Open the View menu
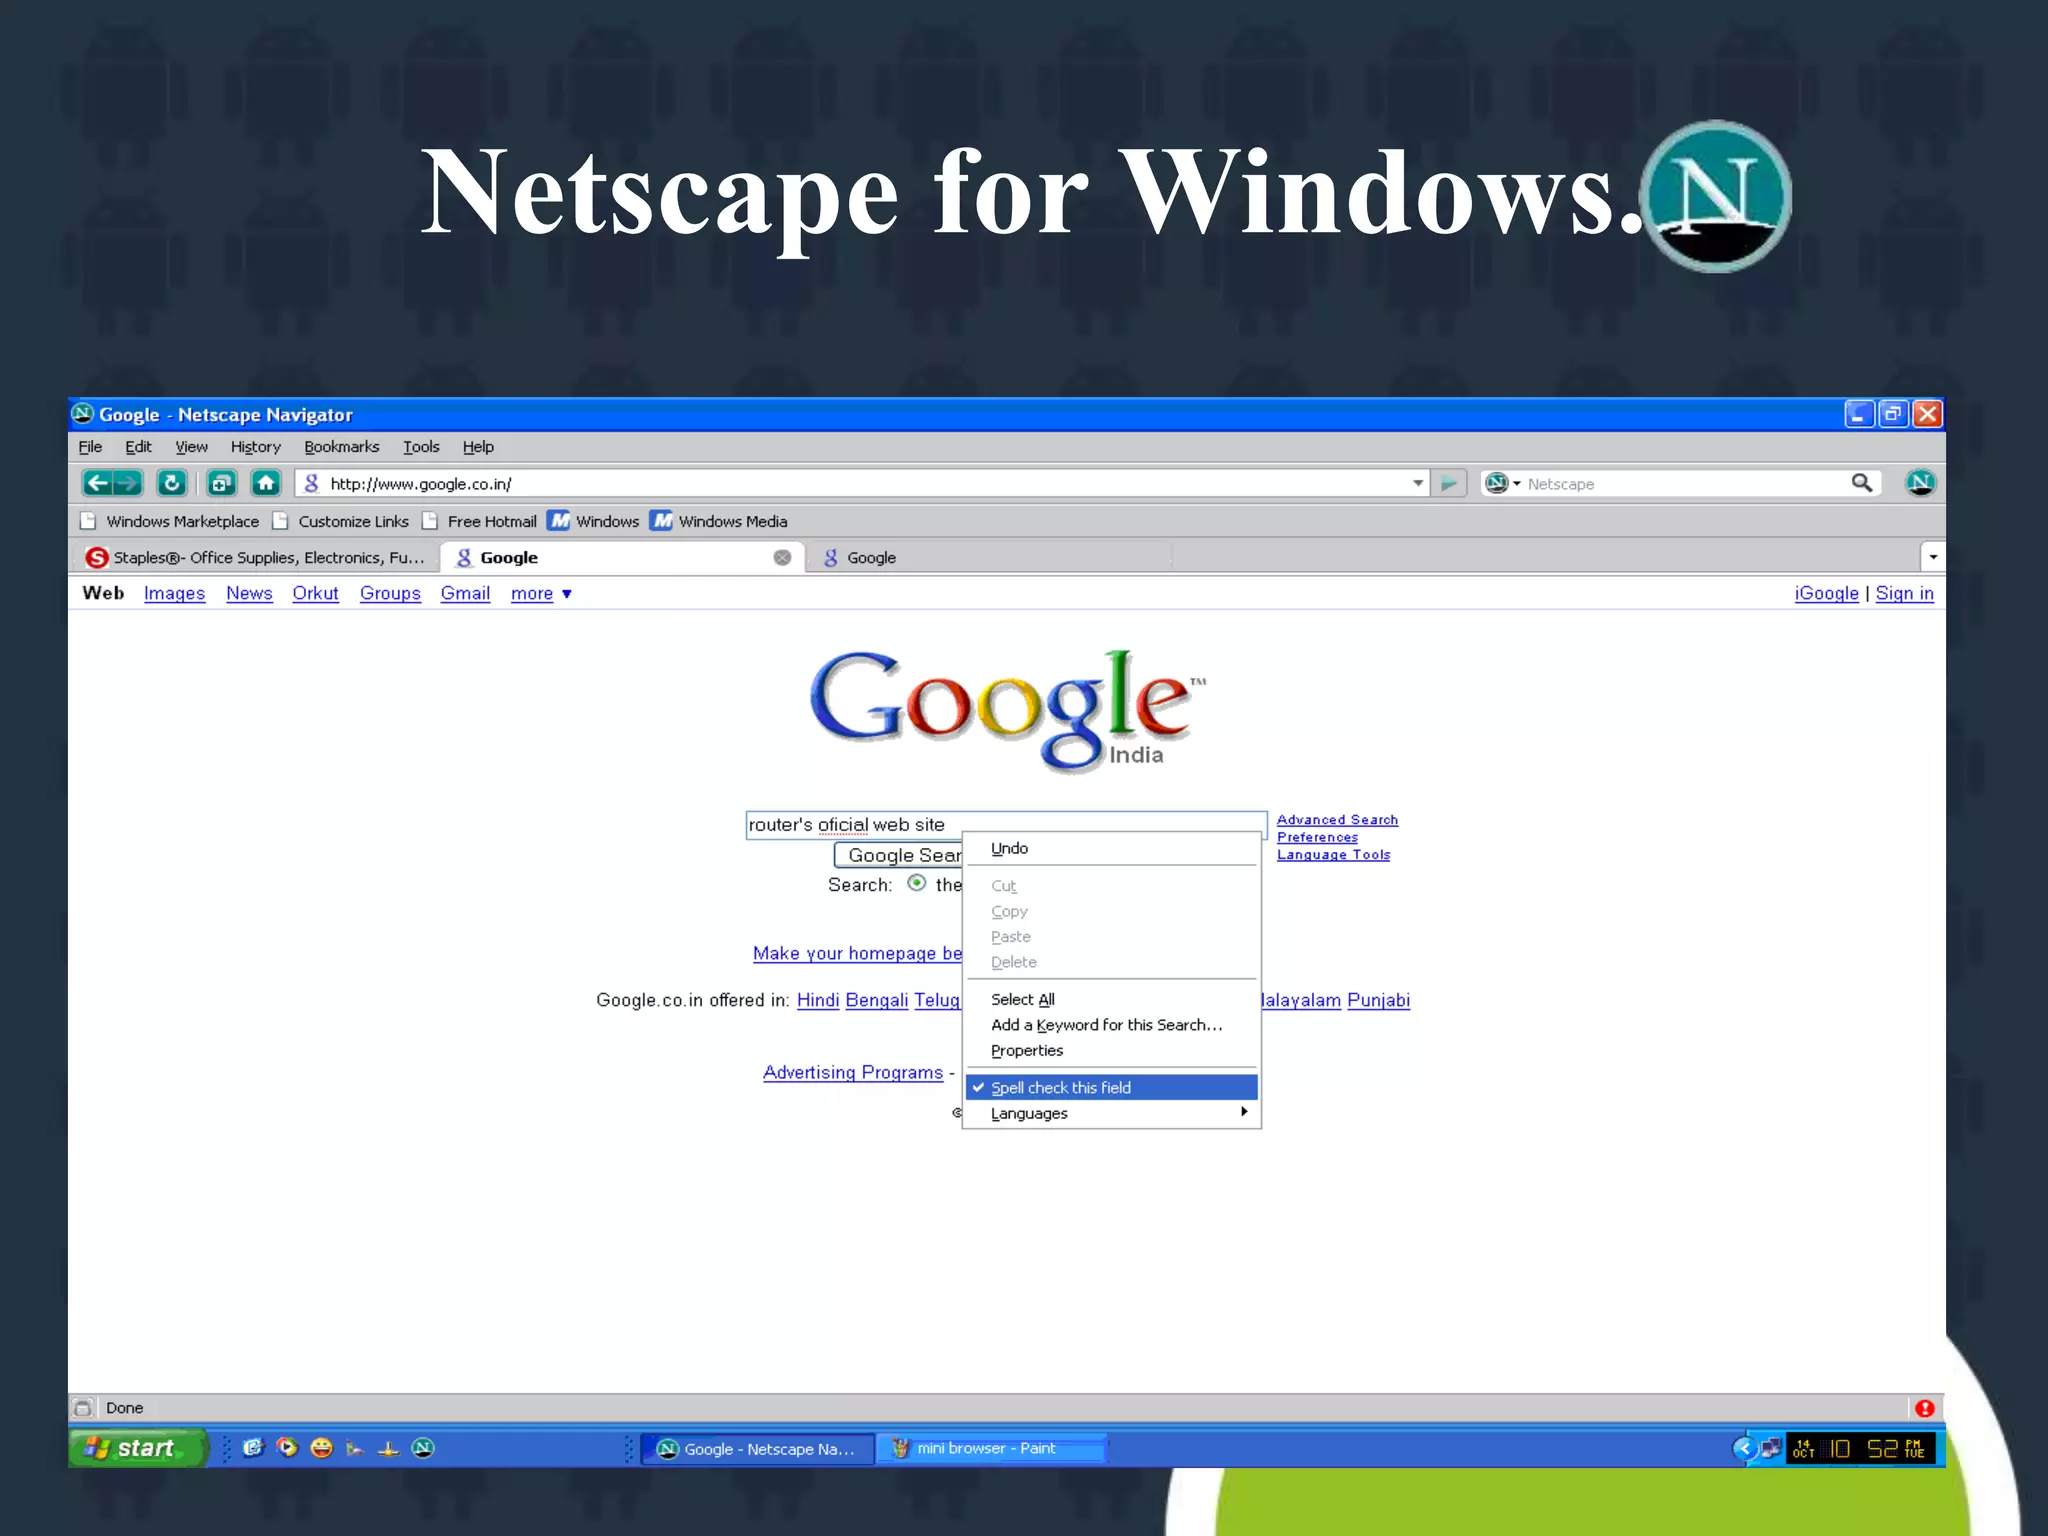Image resolution: width=2048 pixels, height=1536 pixels. 191,447
